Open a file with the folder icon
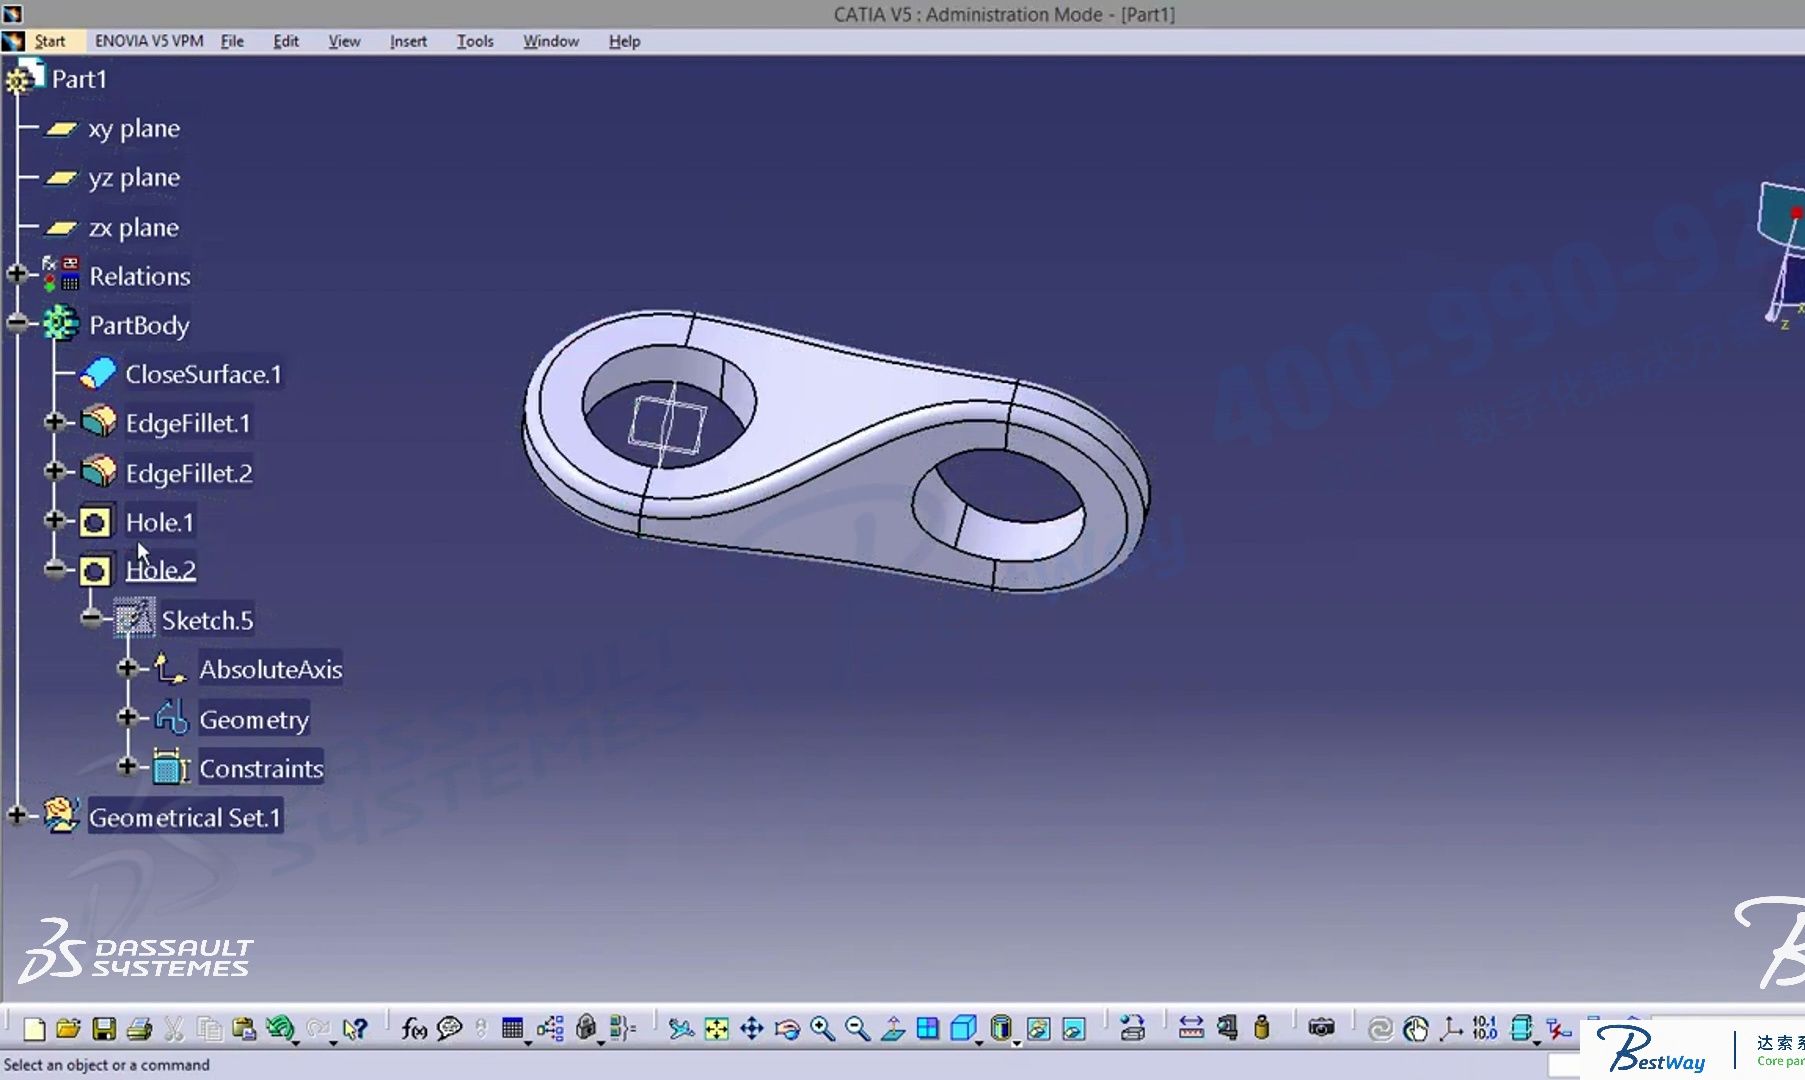 (68, 1028)
